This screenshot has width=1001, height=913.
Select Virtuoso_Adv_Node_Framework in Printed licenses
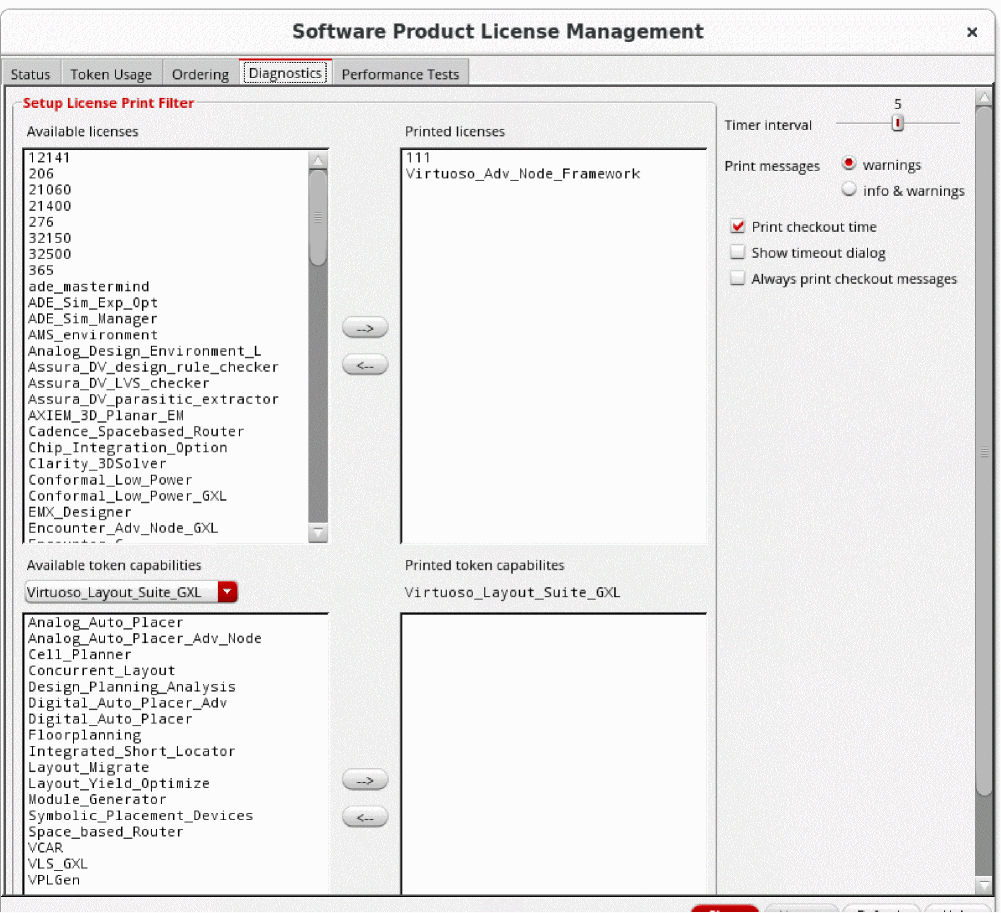(522, 174)
